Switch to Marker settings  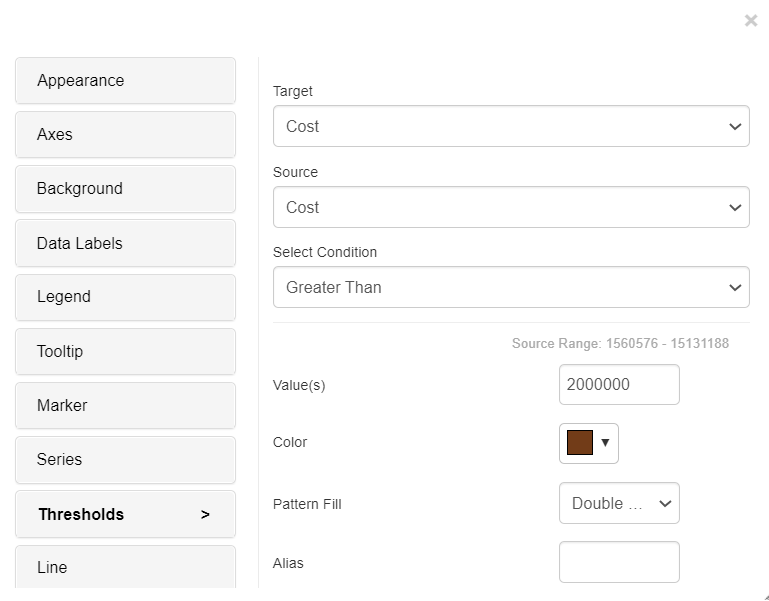click(126, 406)
